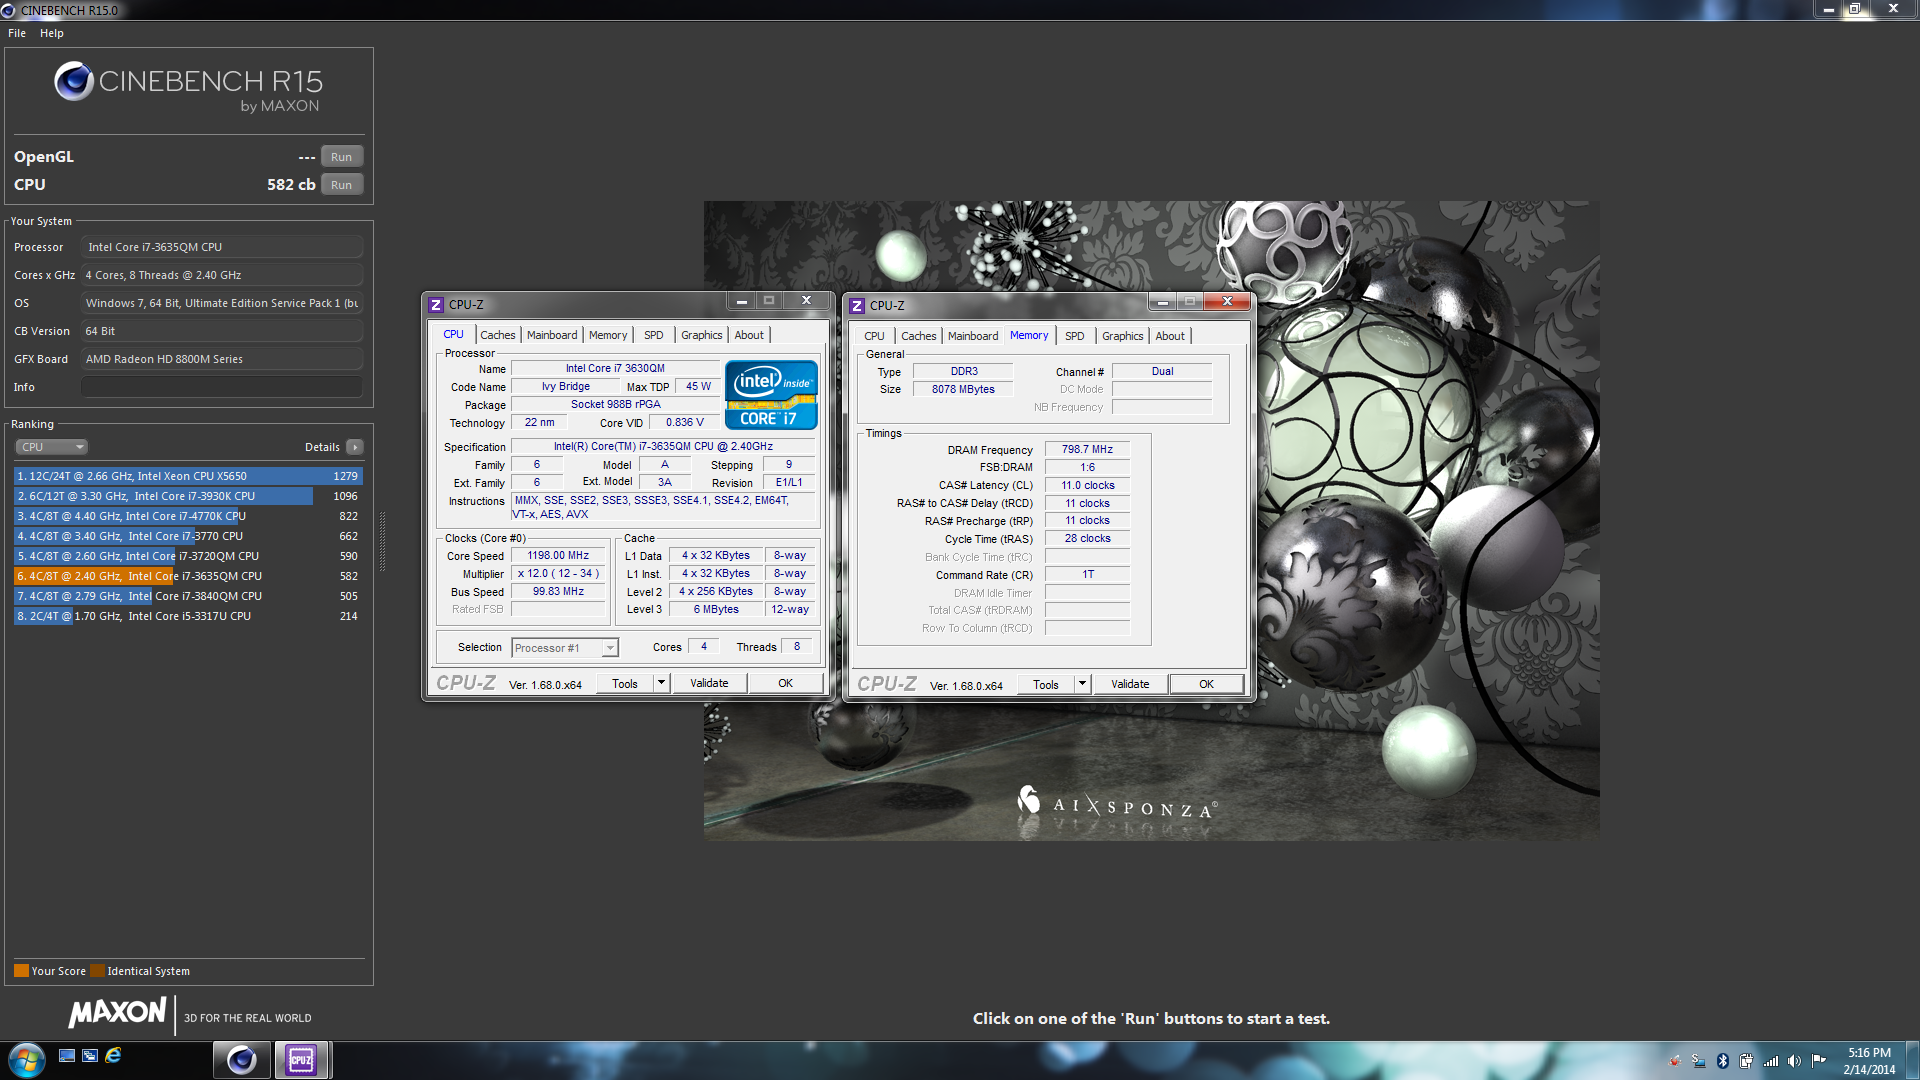Switch to Graphics tab in right CPU-Z
This screenshot has height=1080, width=1920.
(x=1123, y=337)
